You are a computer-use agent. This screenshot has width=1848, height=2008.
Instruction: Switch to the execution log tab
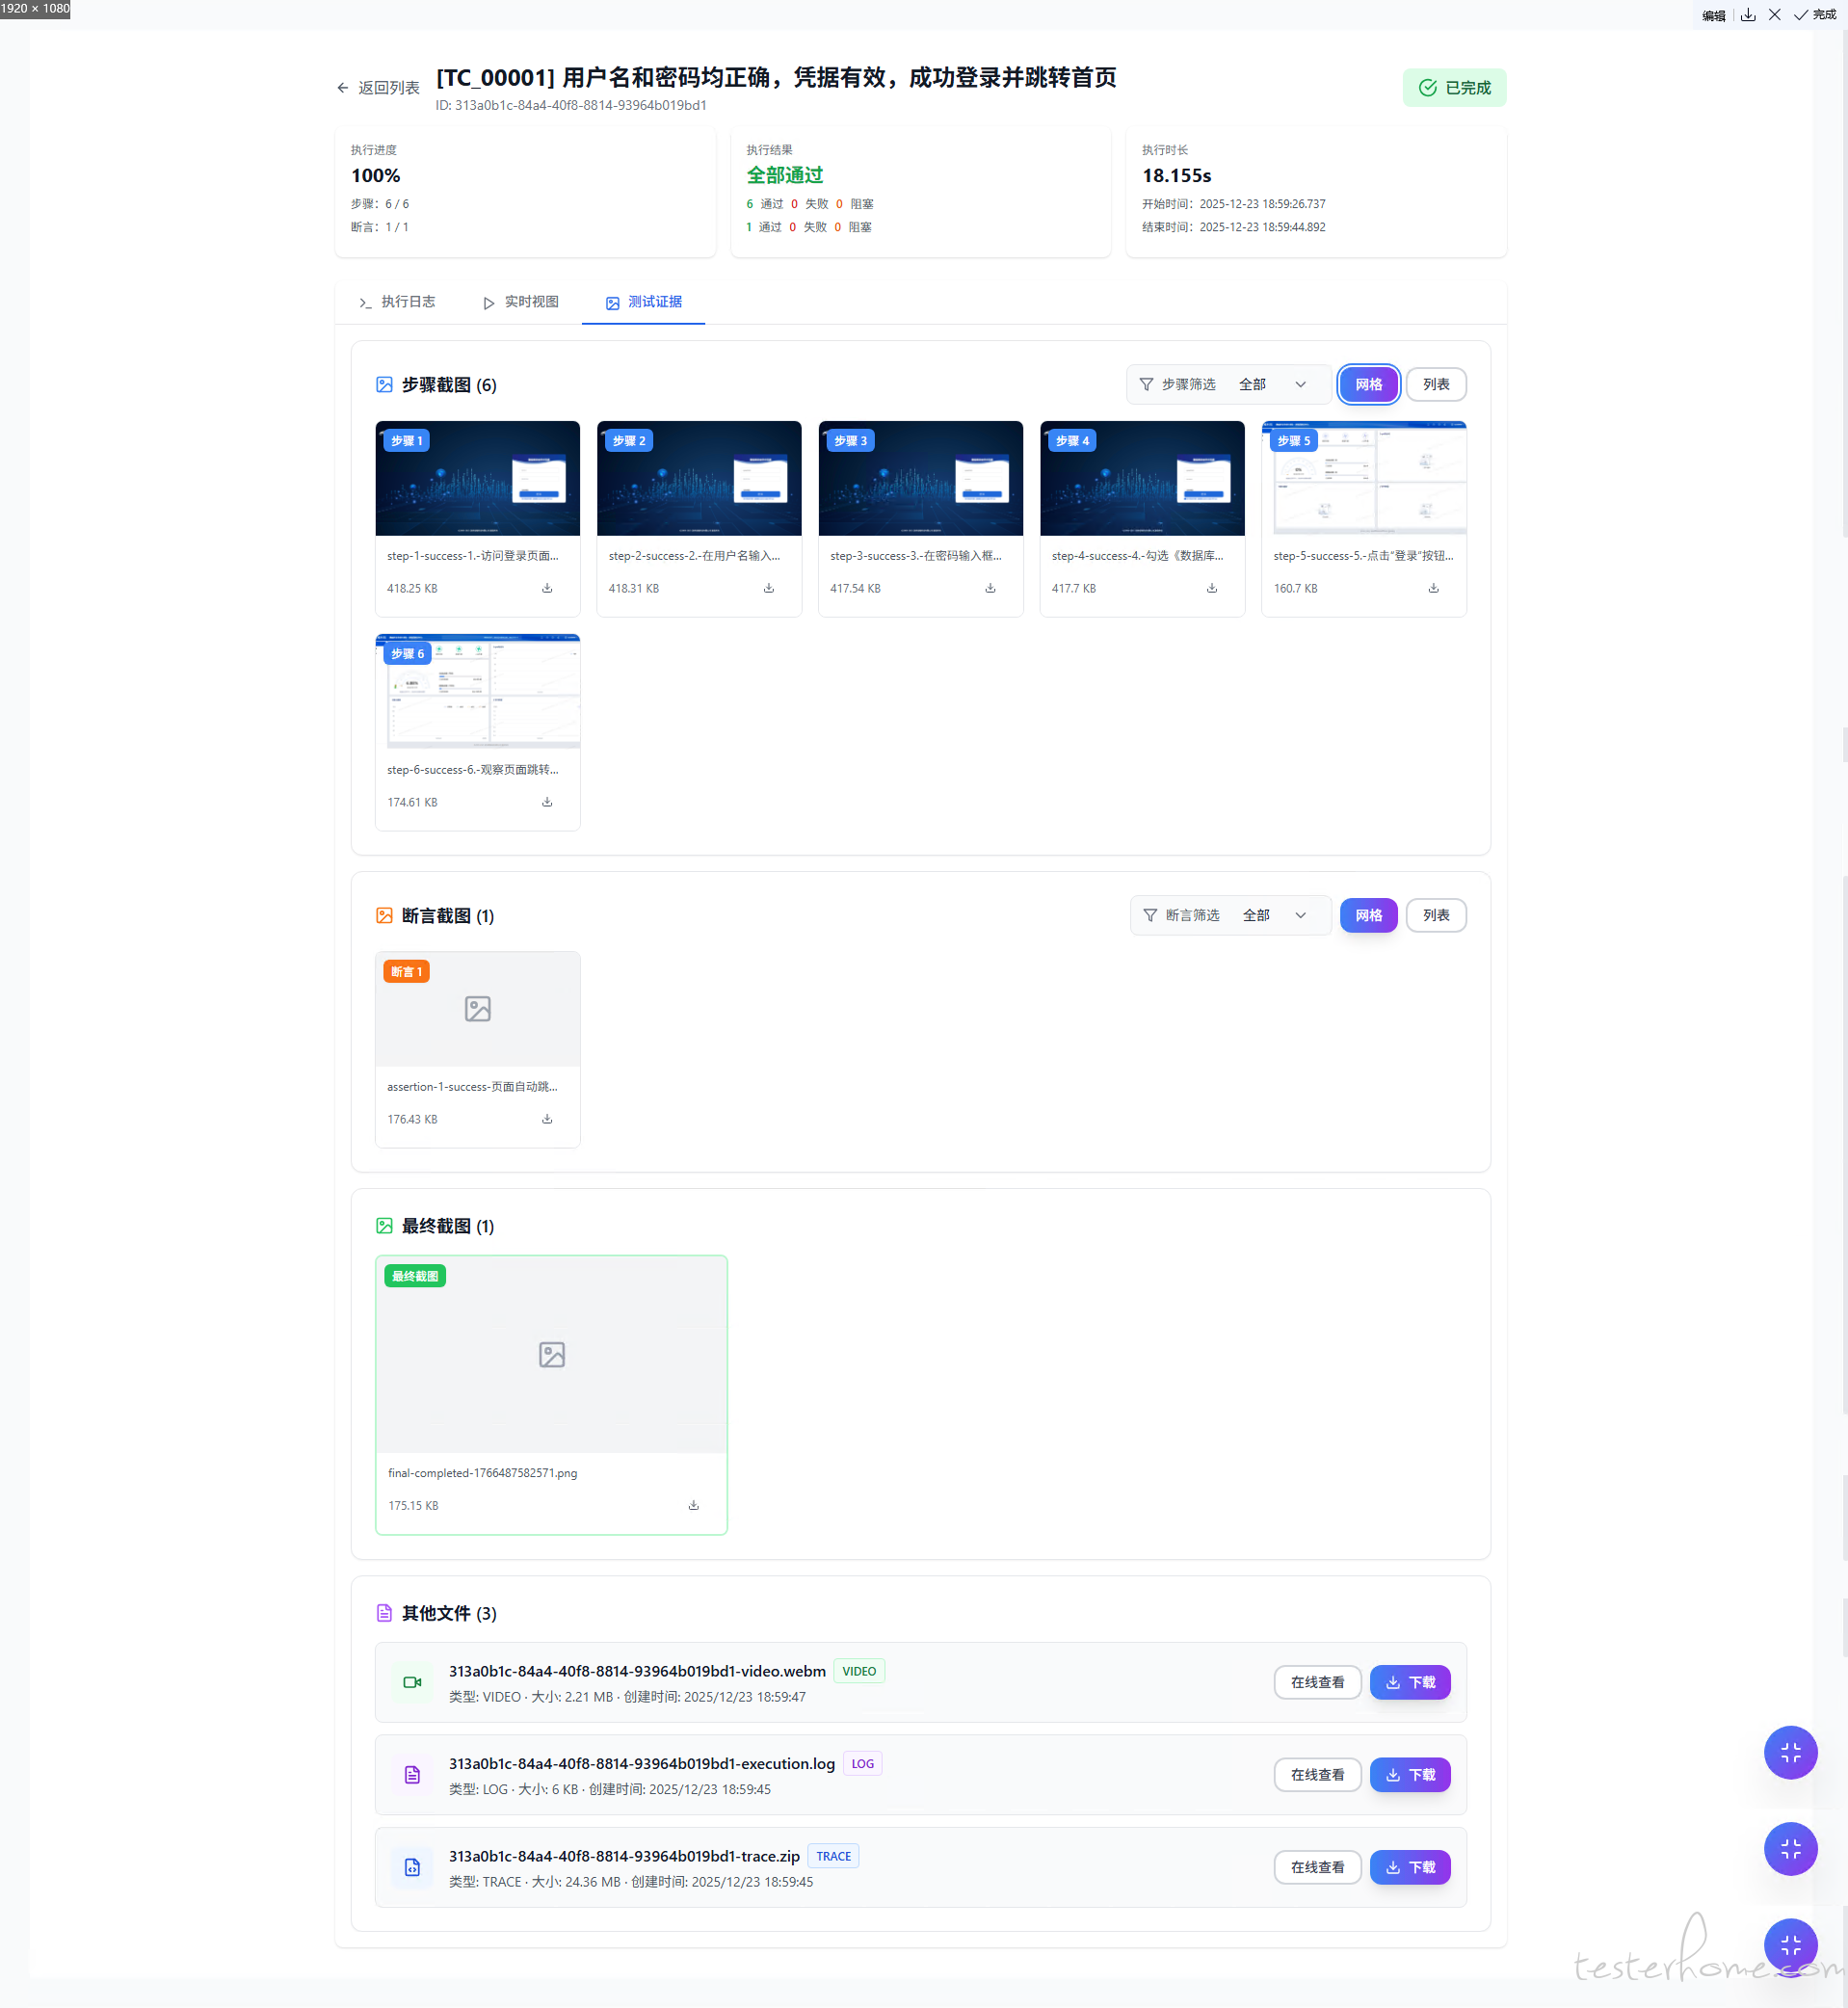397,302
